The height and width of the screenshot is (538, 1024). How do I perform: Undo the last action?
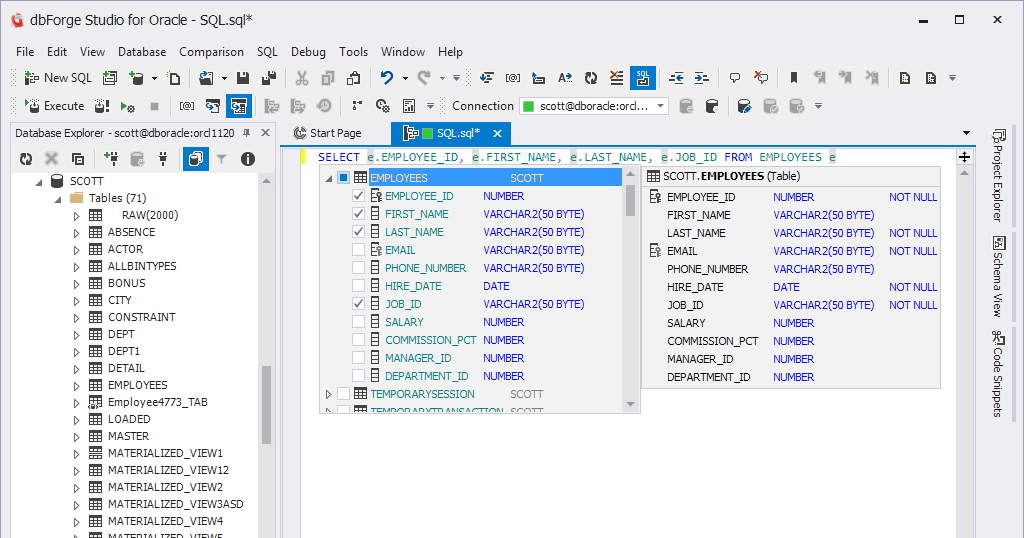387,78
